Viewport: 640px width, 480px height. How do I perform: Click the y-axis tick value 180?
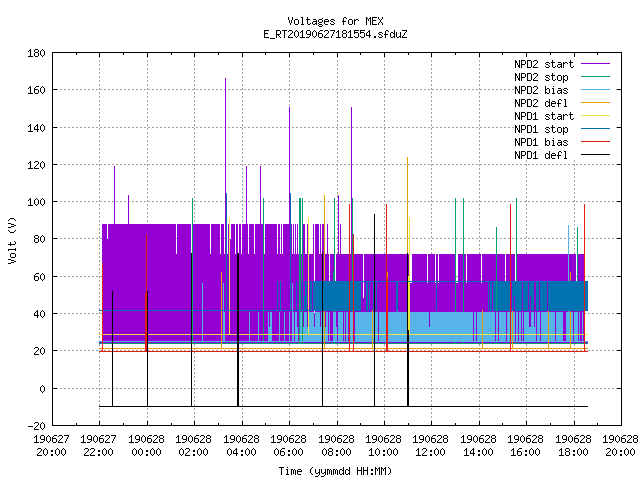click(36, 53)
